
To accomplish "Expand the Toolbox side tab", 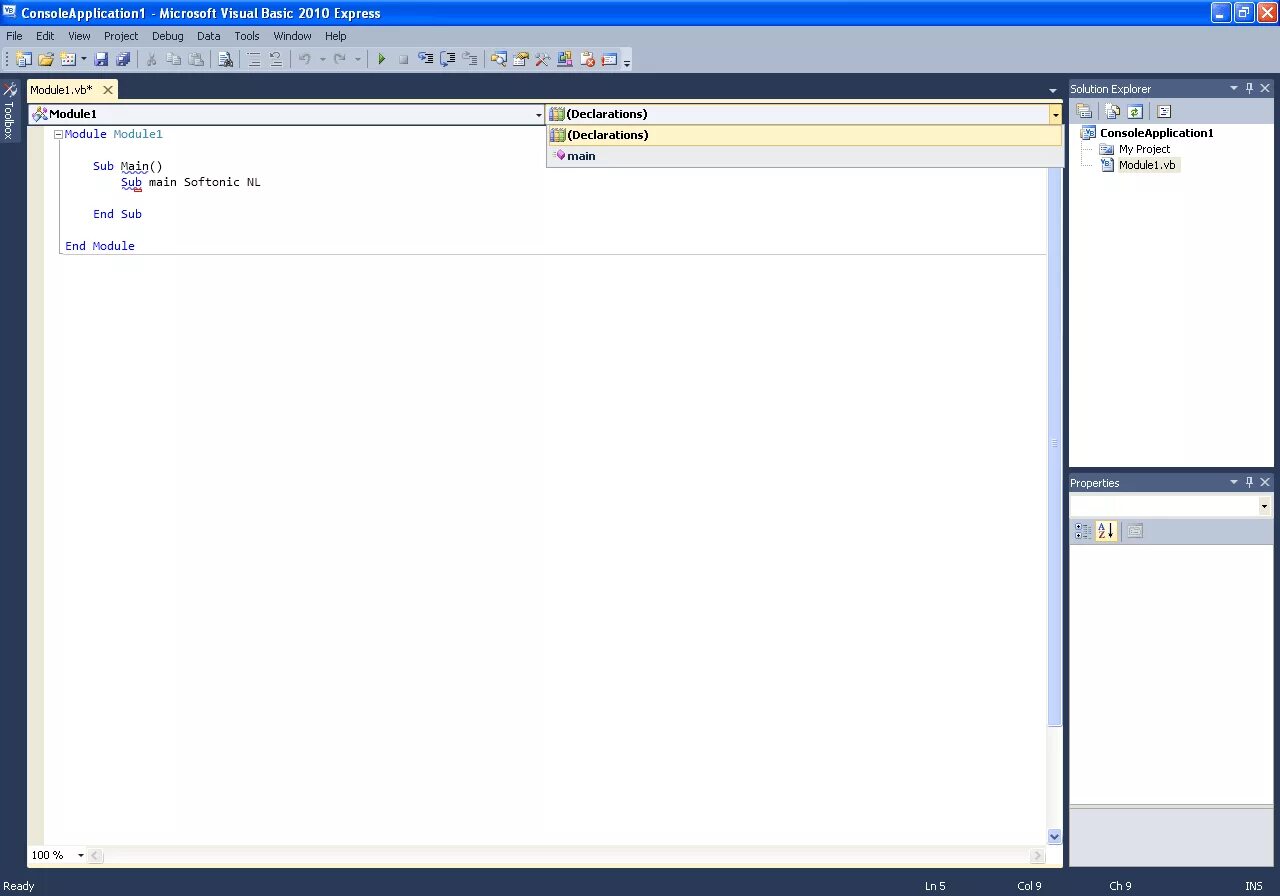I will (x=9, y=111).
